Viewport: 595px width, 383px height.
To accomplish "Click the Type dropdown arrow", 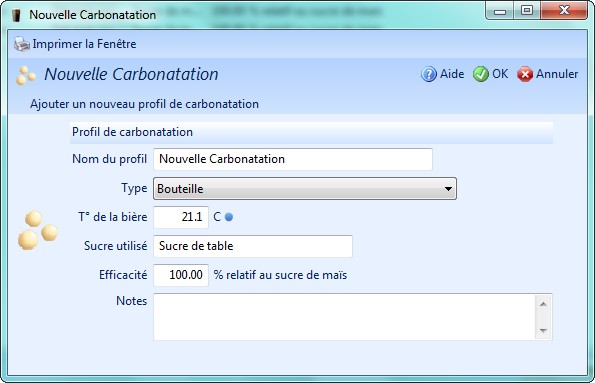I will (x=448, y=189).
